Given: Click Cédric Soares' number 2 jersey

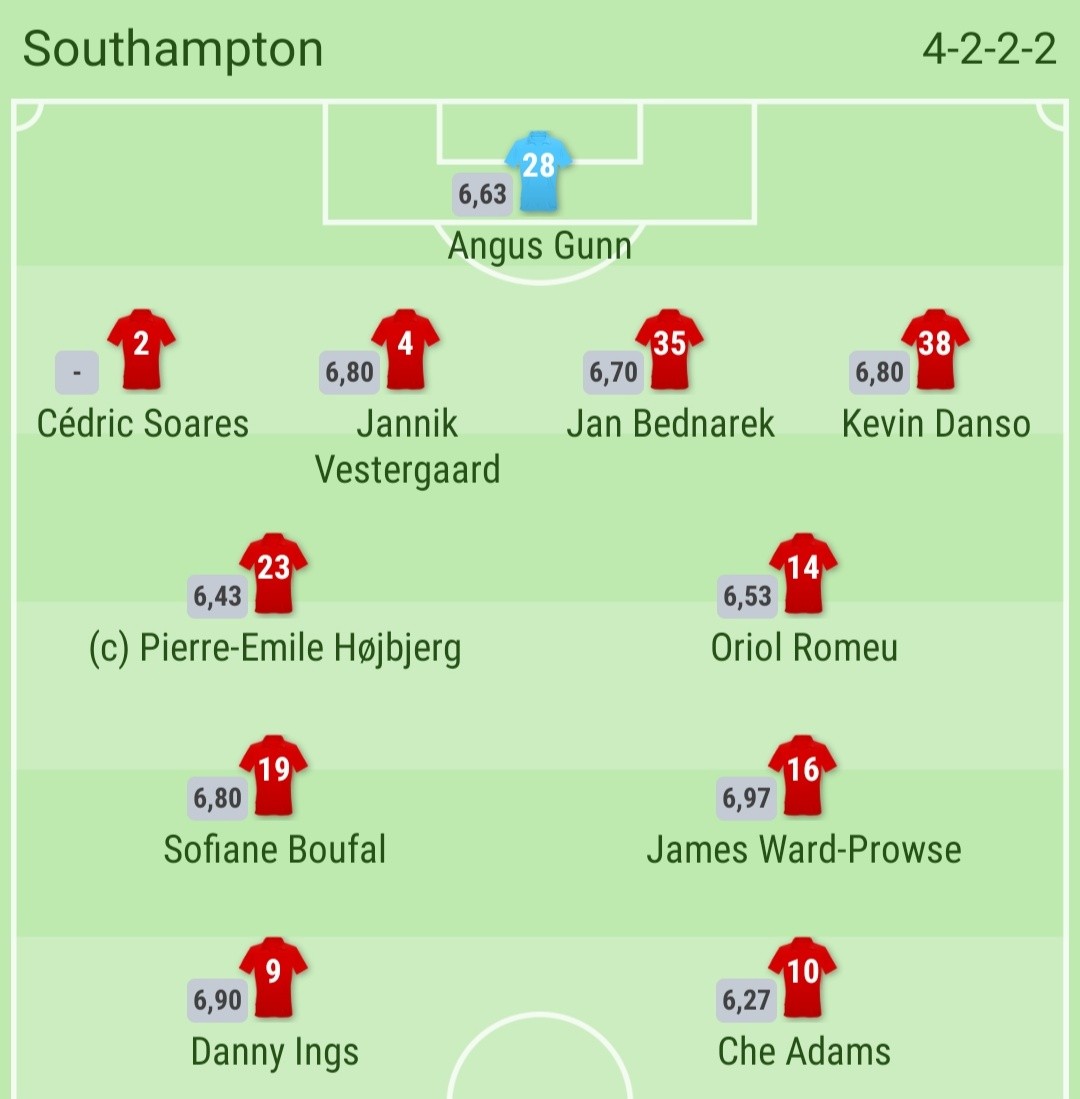Looking at the screenshot, I should 140,350.
